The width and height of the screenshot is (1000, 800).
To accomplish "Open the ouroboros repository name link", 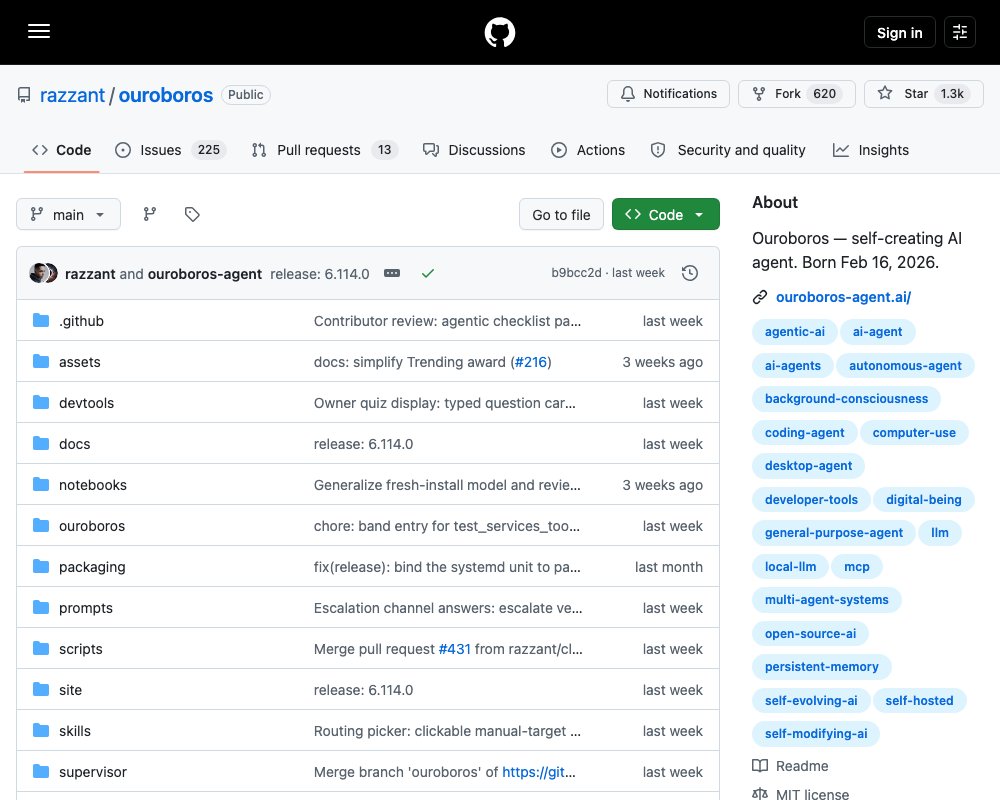I will [x=166, y=95].
